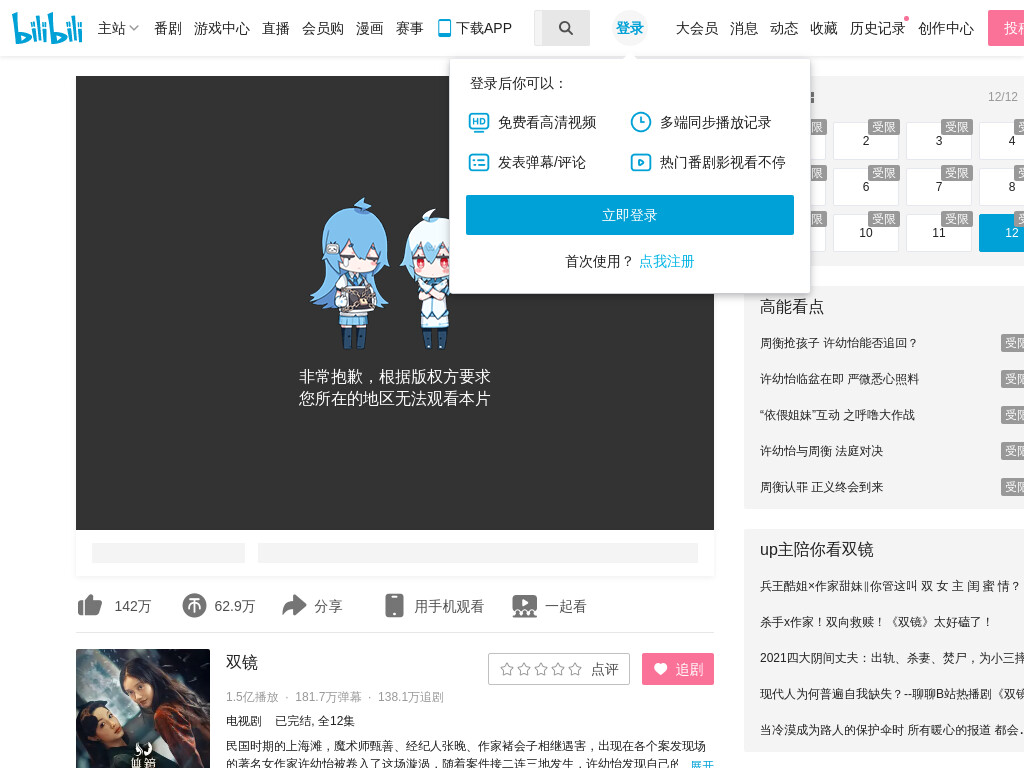Click the 点我注册 link
The width and height of the screenshot is (1024, 768).
[x=666, y=261]
